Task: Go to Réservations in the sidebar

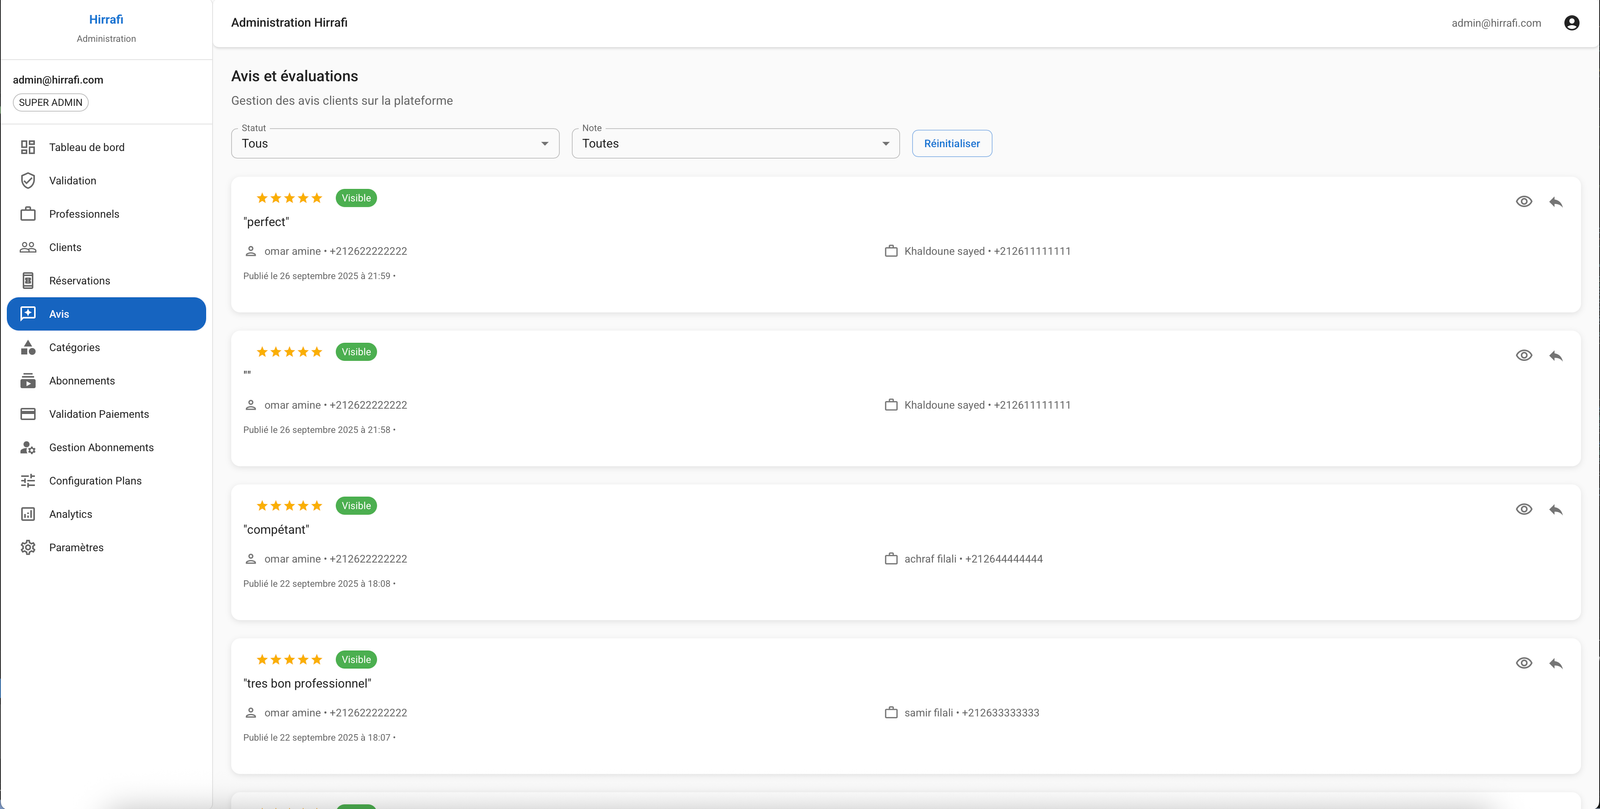Action: pos(79,281)
